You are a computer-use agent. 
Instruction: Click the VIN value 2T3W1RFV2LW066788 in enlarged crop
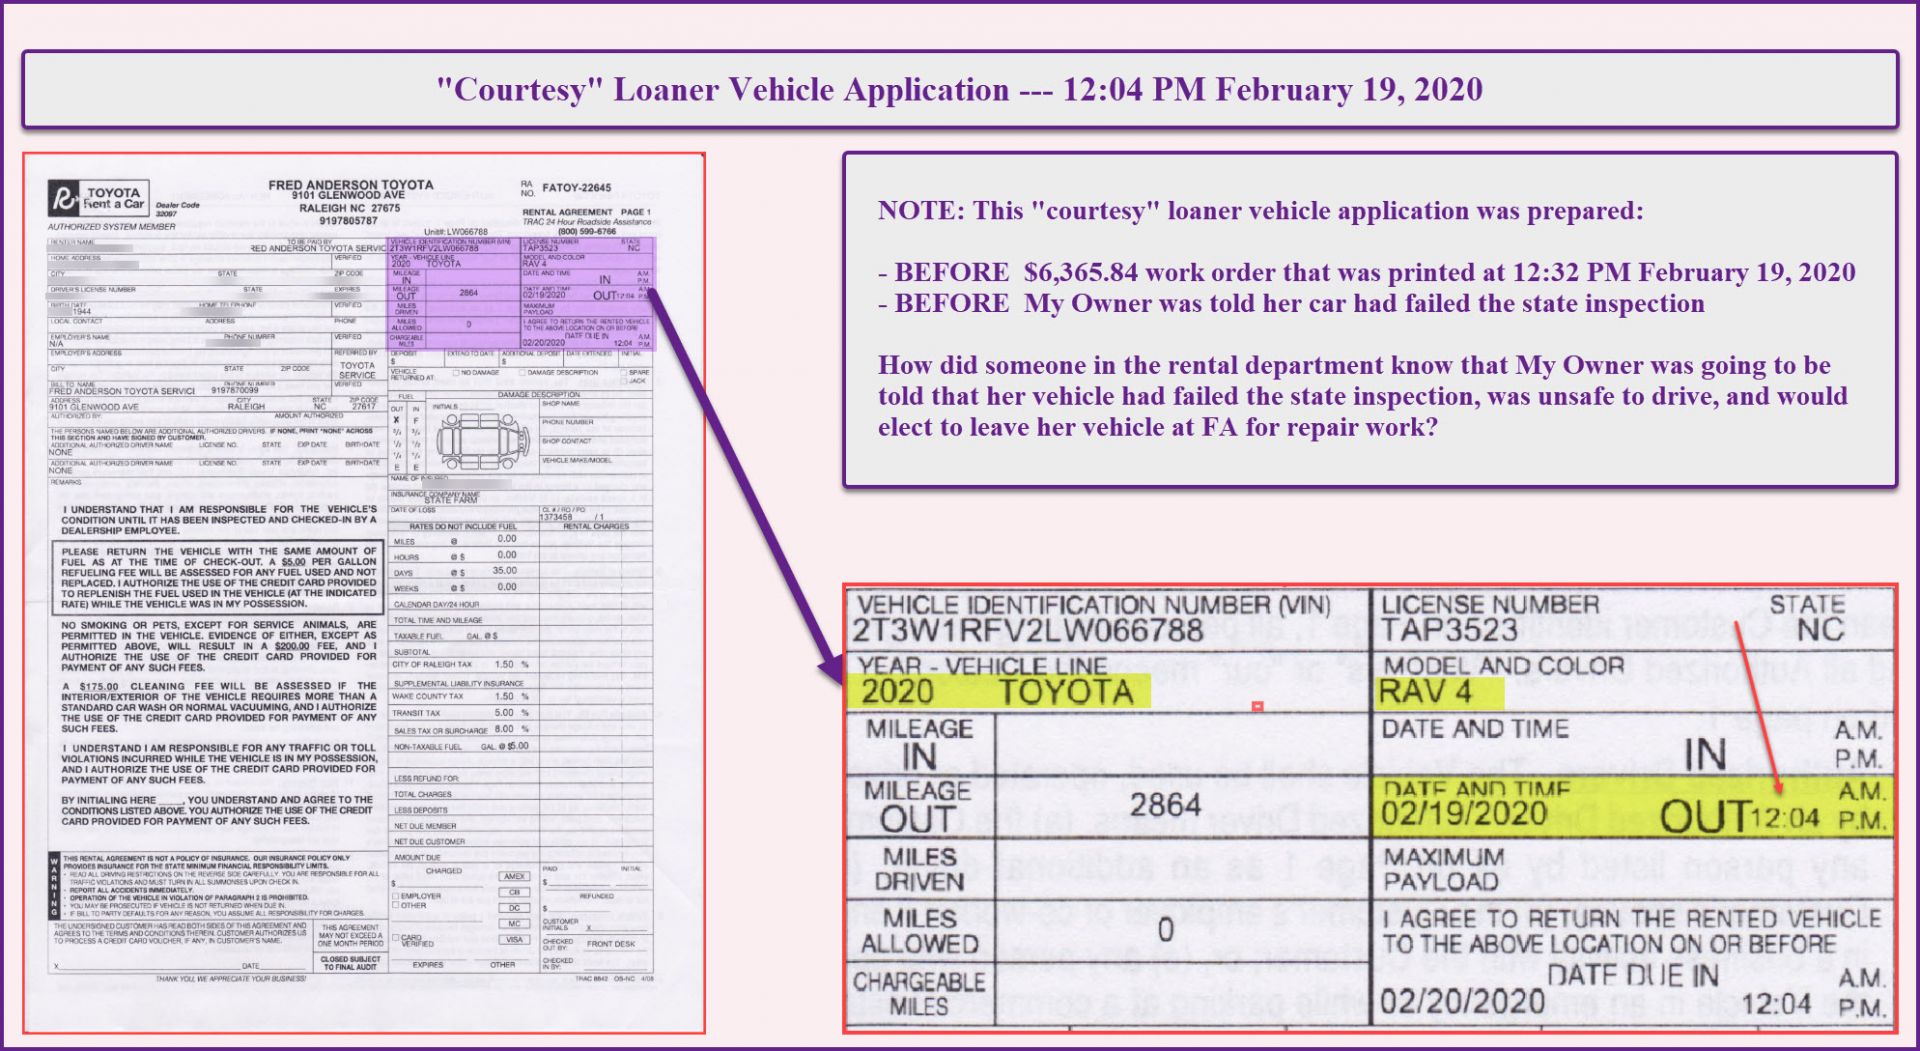pyautogui.click(x=1027, y=630)
